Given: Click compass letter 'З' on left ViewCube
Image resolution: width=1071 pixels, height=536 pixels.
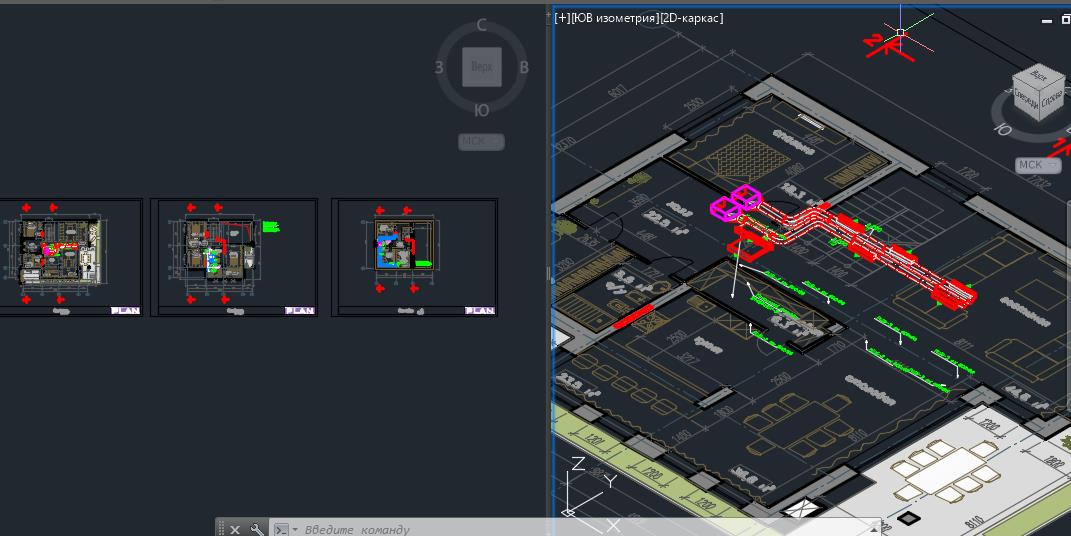Looking at the screenshot, I should (439, 68).
